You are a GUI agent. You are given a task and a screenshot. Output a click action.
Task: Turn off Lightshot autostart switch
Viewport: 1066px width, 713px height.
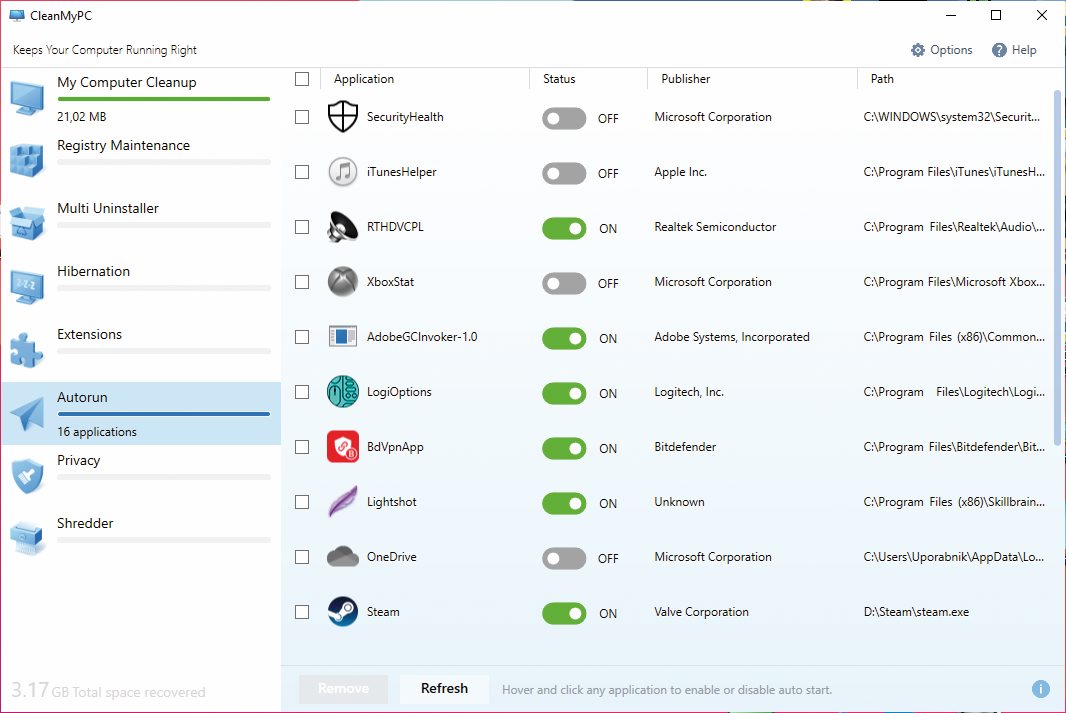pyautogui.click(x=564, y=504)
